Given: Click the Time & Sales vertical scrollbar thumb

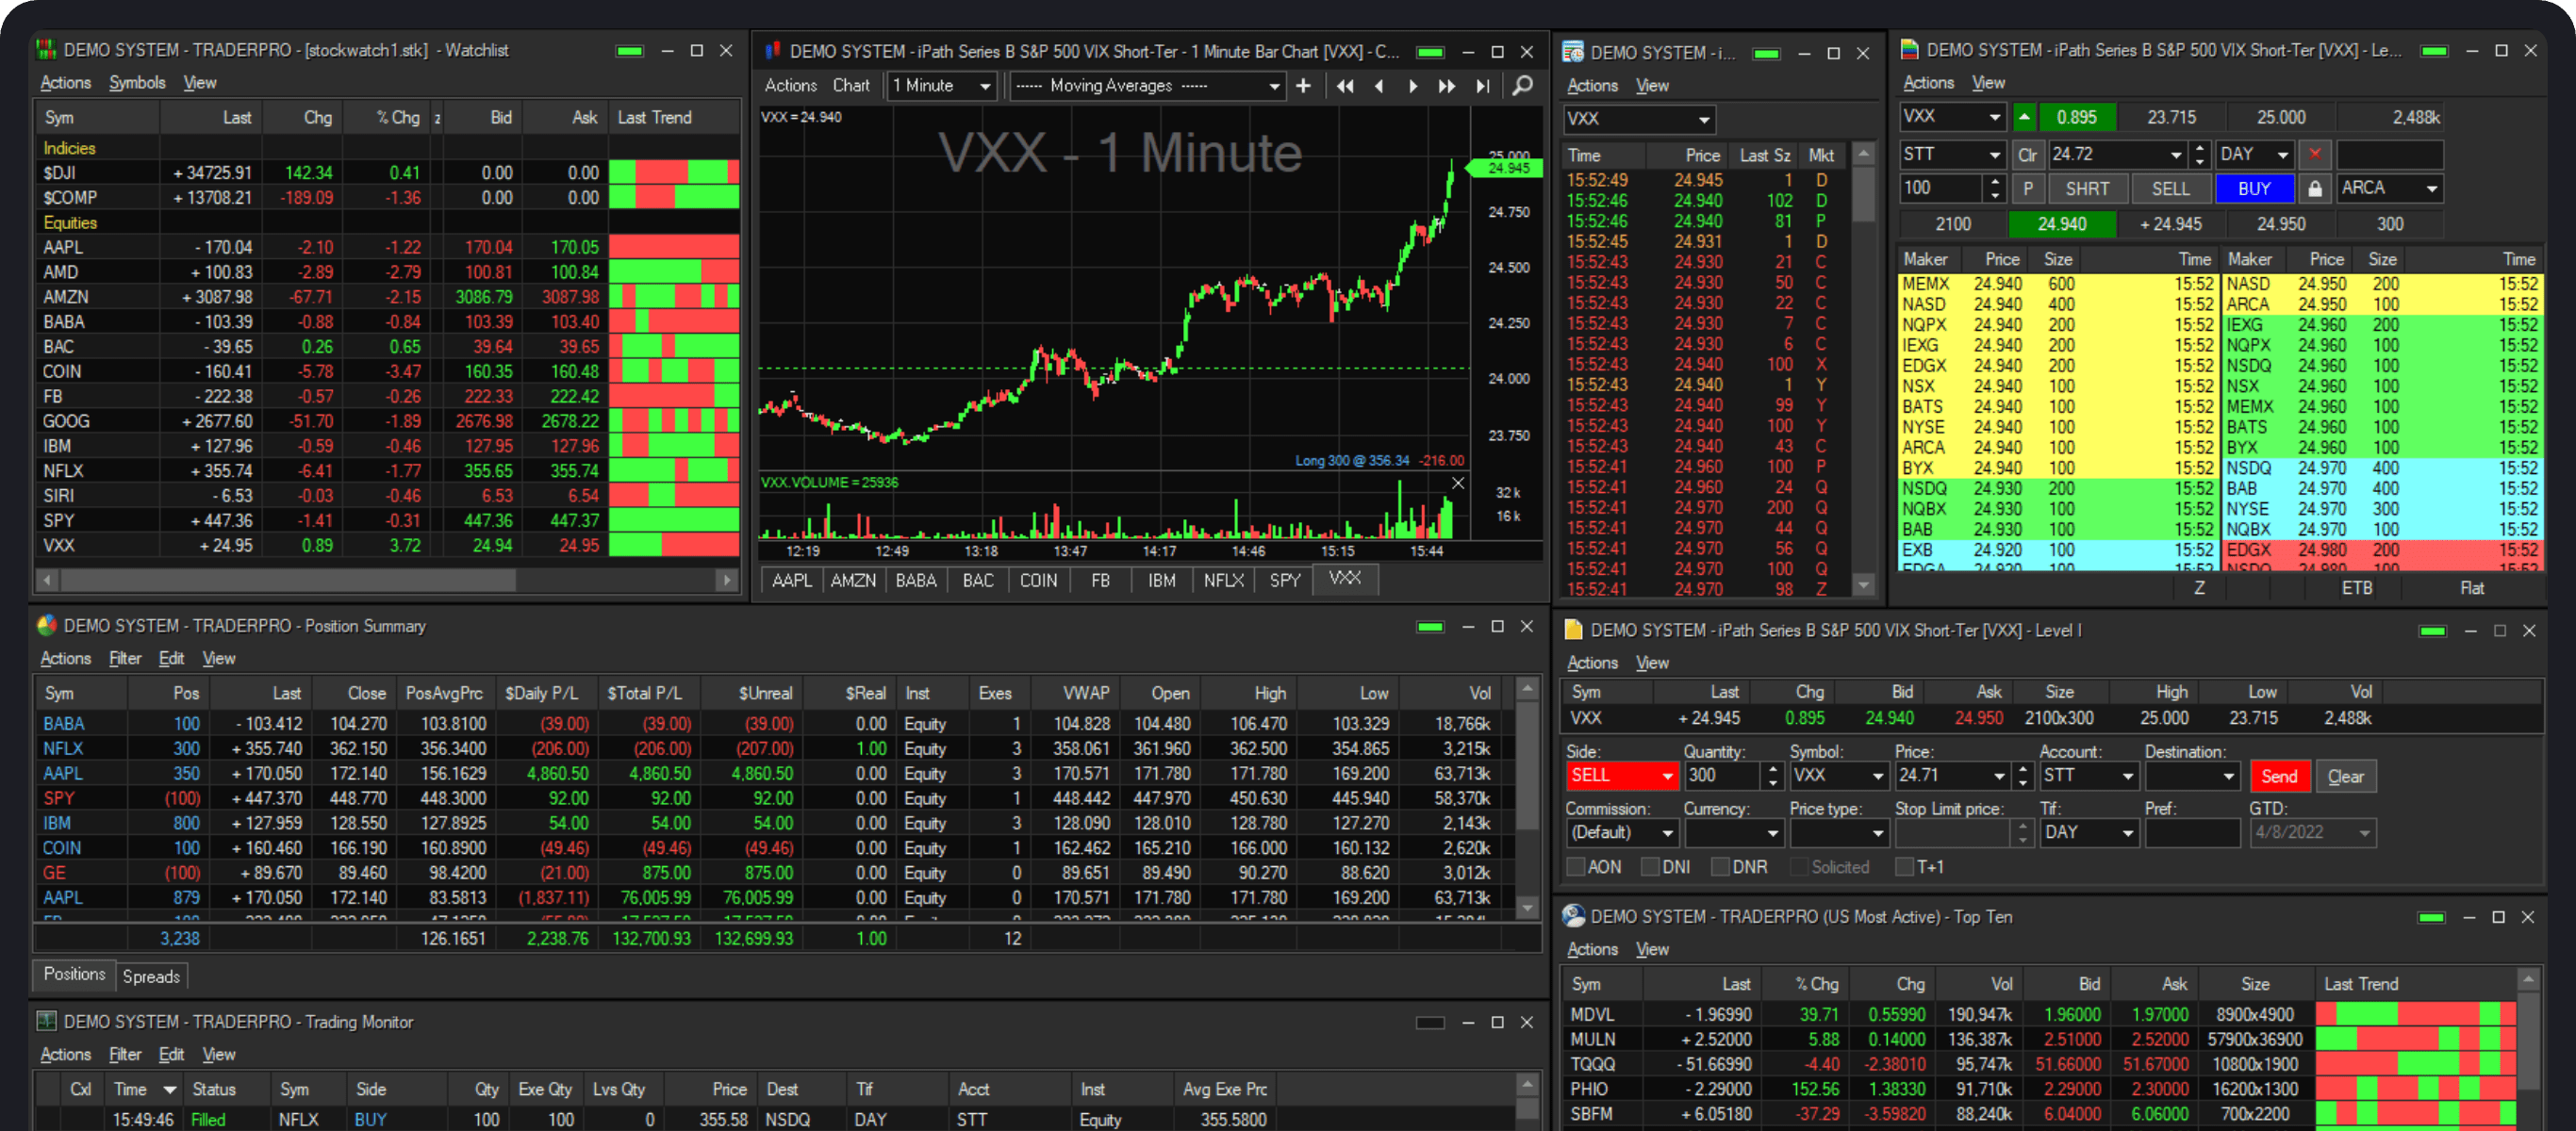Looking at the screenshot, I should pos(1863,195).
